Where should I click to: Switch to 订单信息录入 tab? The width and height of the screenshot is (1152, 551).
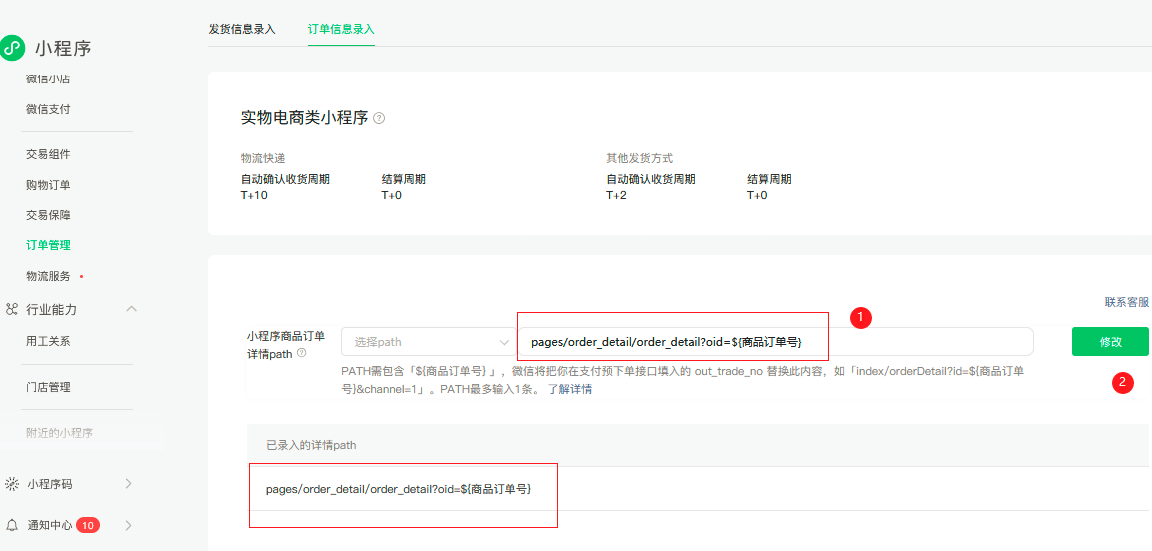click(342, 29)
